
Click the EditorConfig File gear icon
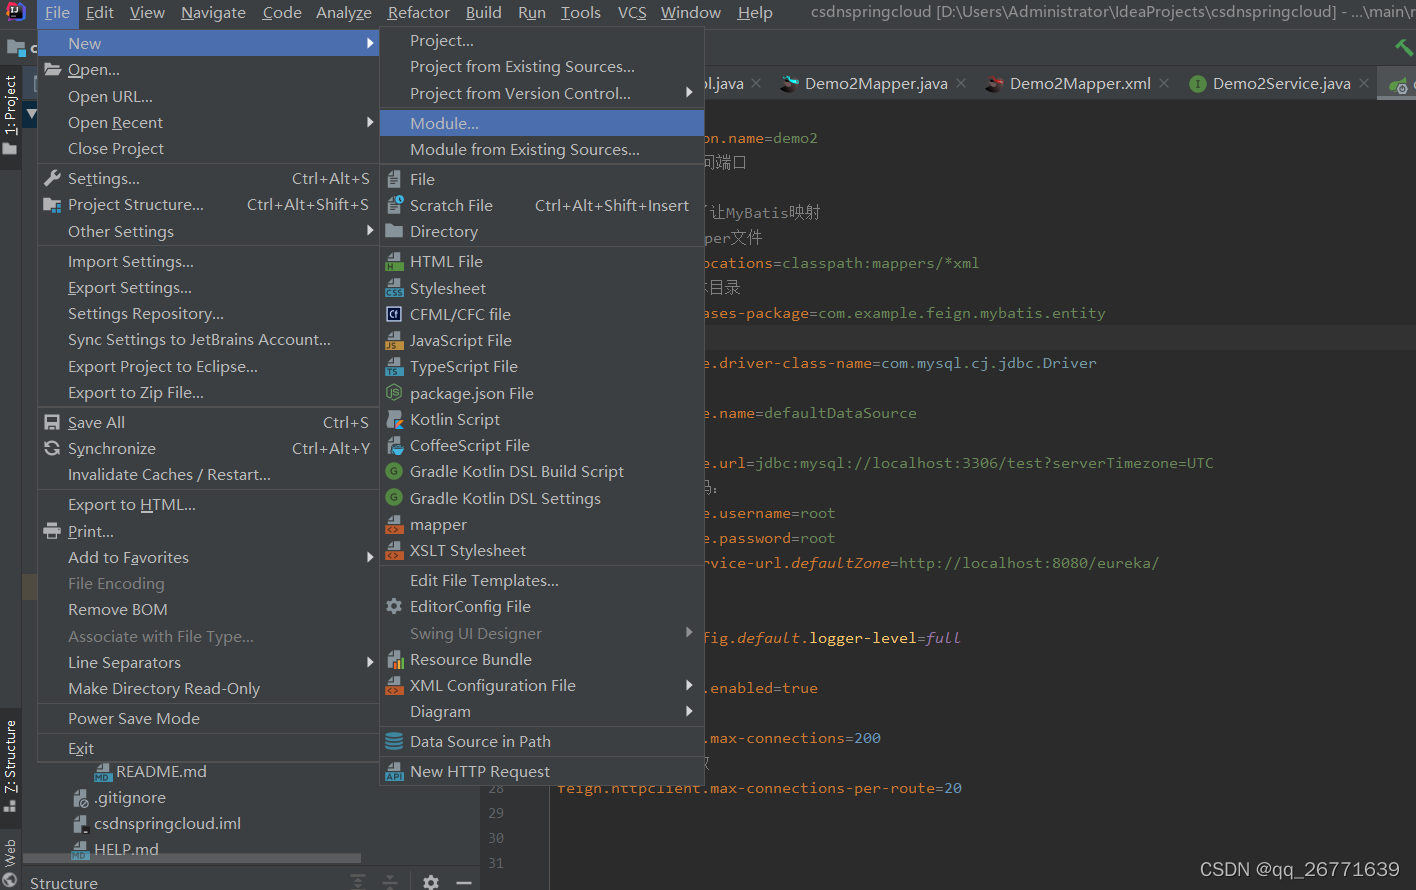394,606
